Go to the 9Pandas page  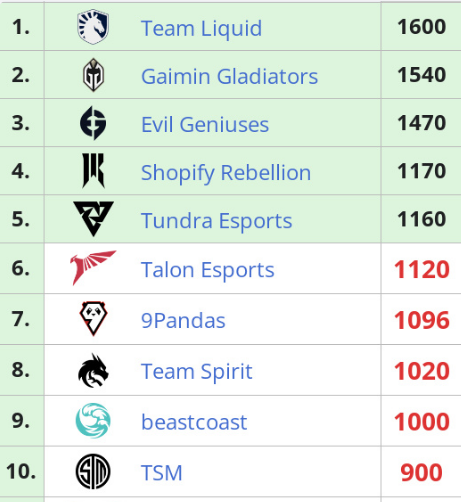[183, 321]
